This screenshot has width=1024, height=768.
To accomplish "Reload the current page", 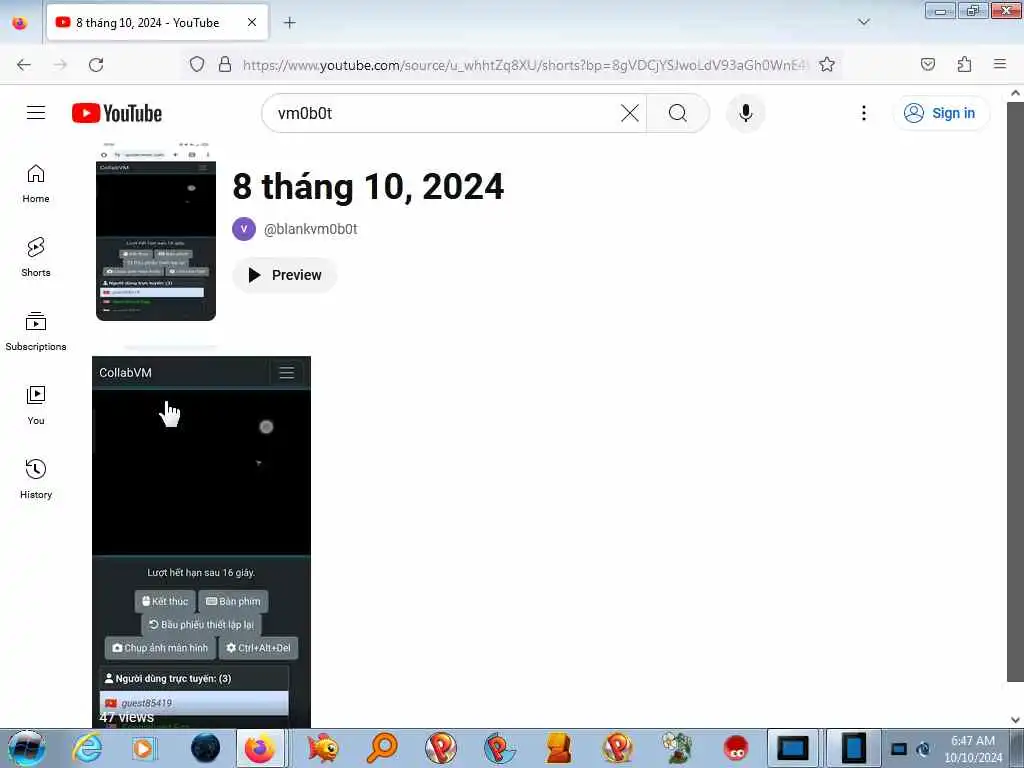I will [x=96, y=65].
